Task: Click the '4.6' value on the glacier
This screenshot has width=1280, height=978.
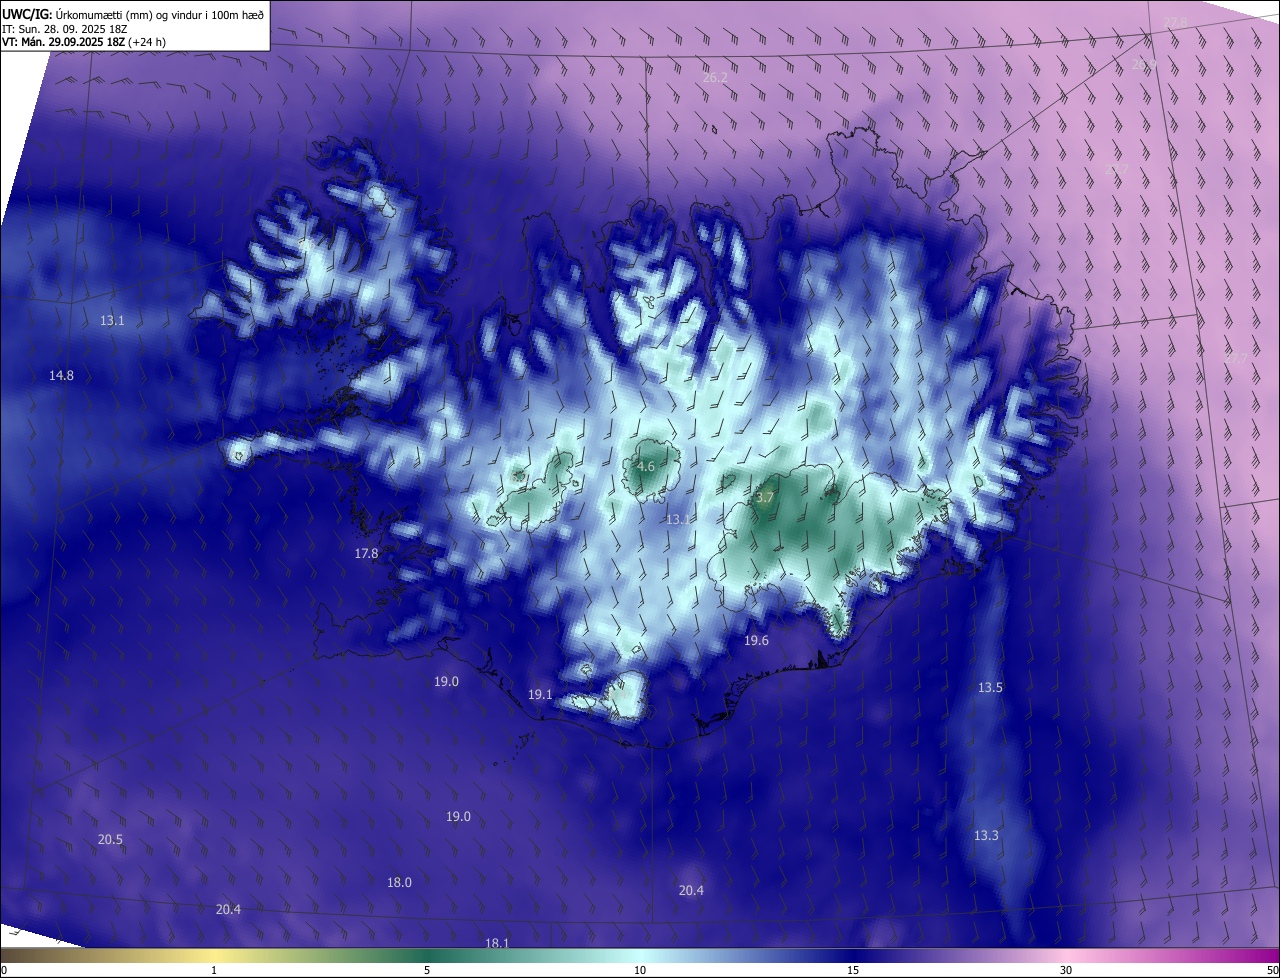Action: pos(646,467)
